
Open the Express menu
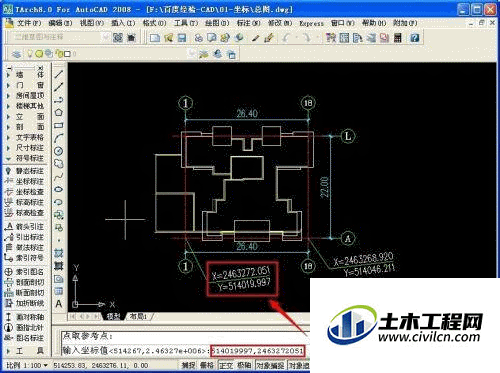click(x=311, y=23)
